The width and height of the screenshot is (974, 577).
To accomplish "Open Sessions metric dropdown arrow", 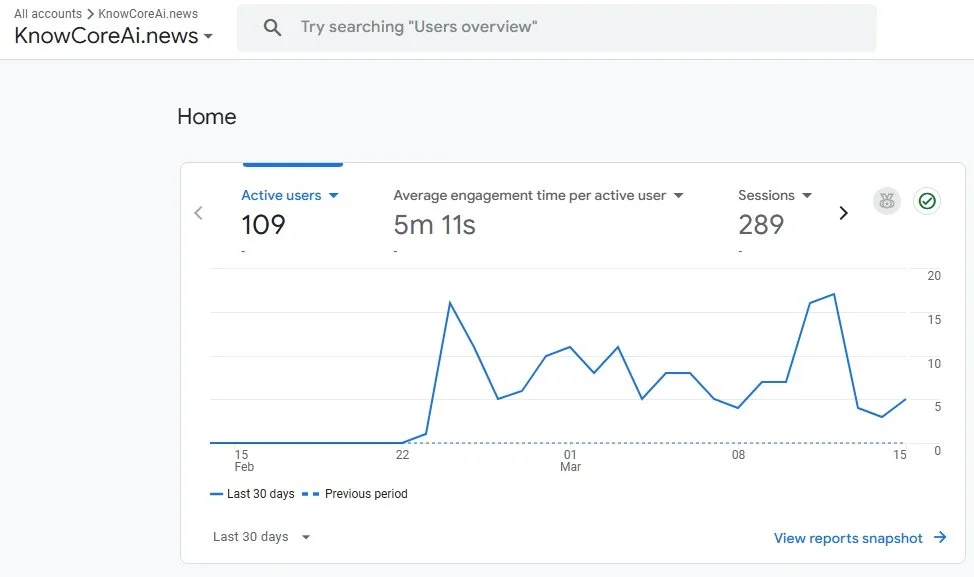I will tap(807, 195).
